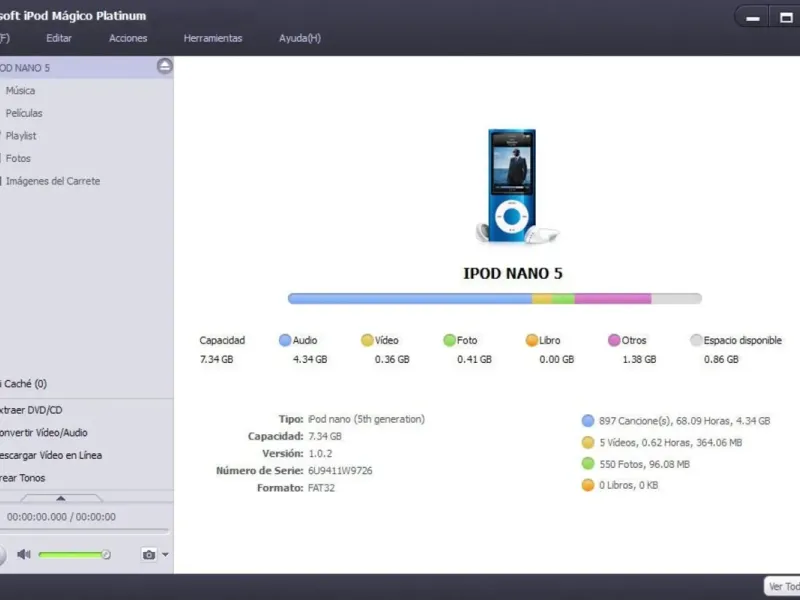This screenshot has height=600, width=800.
Task: Minimize the iPod Mágico window
Action: click(753, 18)
